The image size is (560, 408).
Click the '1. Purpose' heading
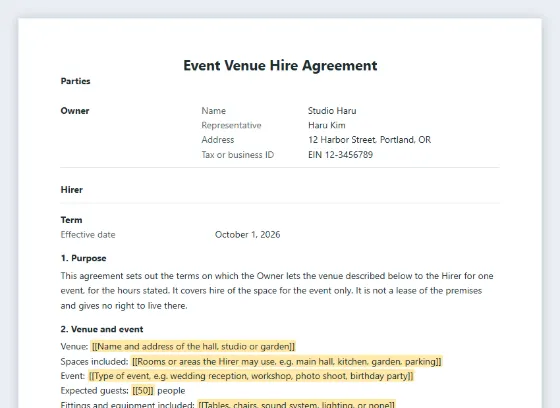84,258
